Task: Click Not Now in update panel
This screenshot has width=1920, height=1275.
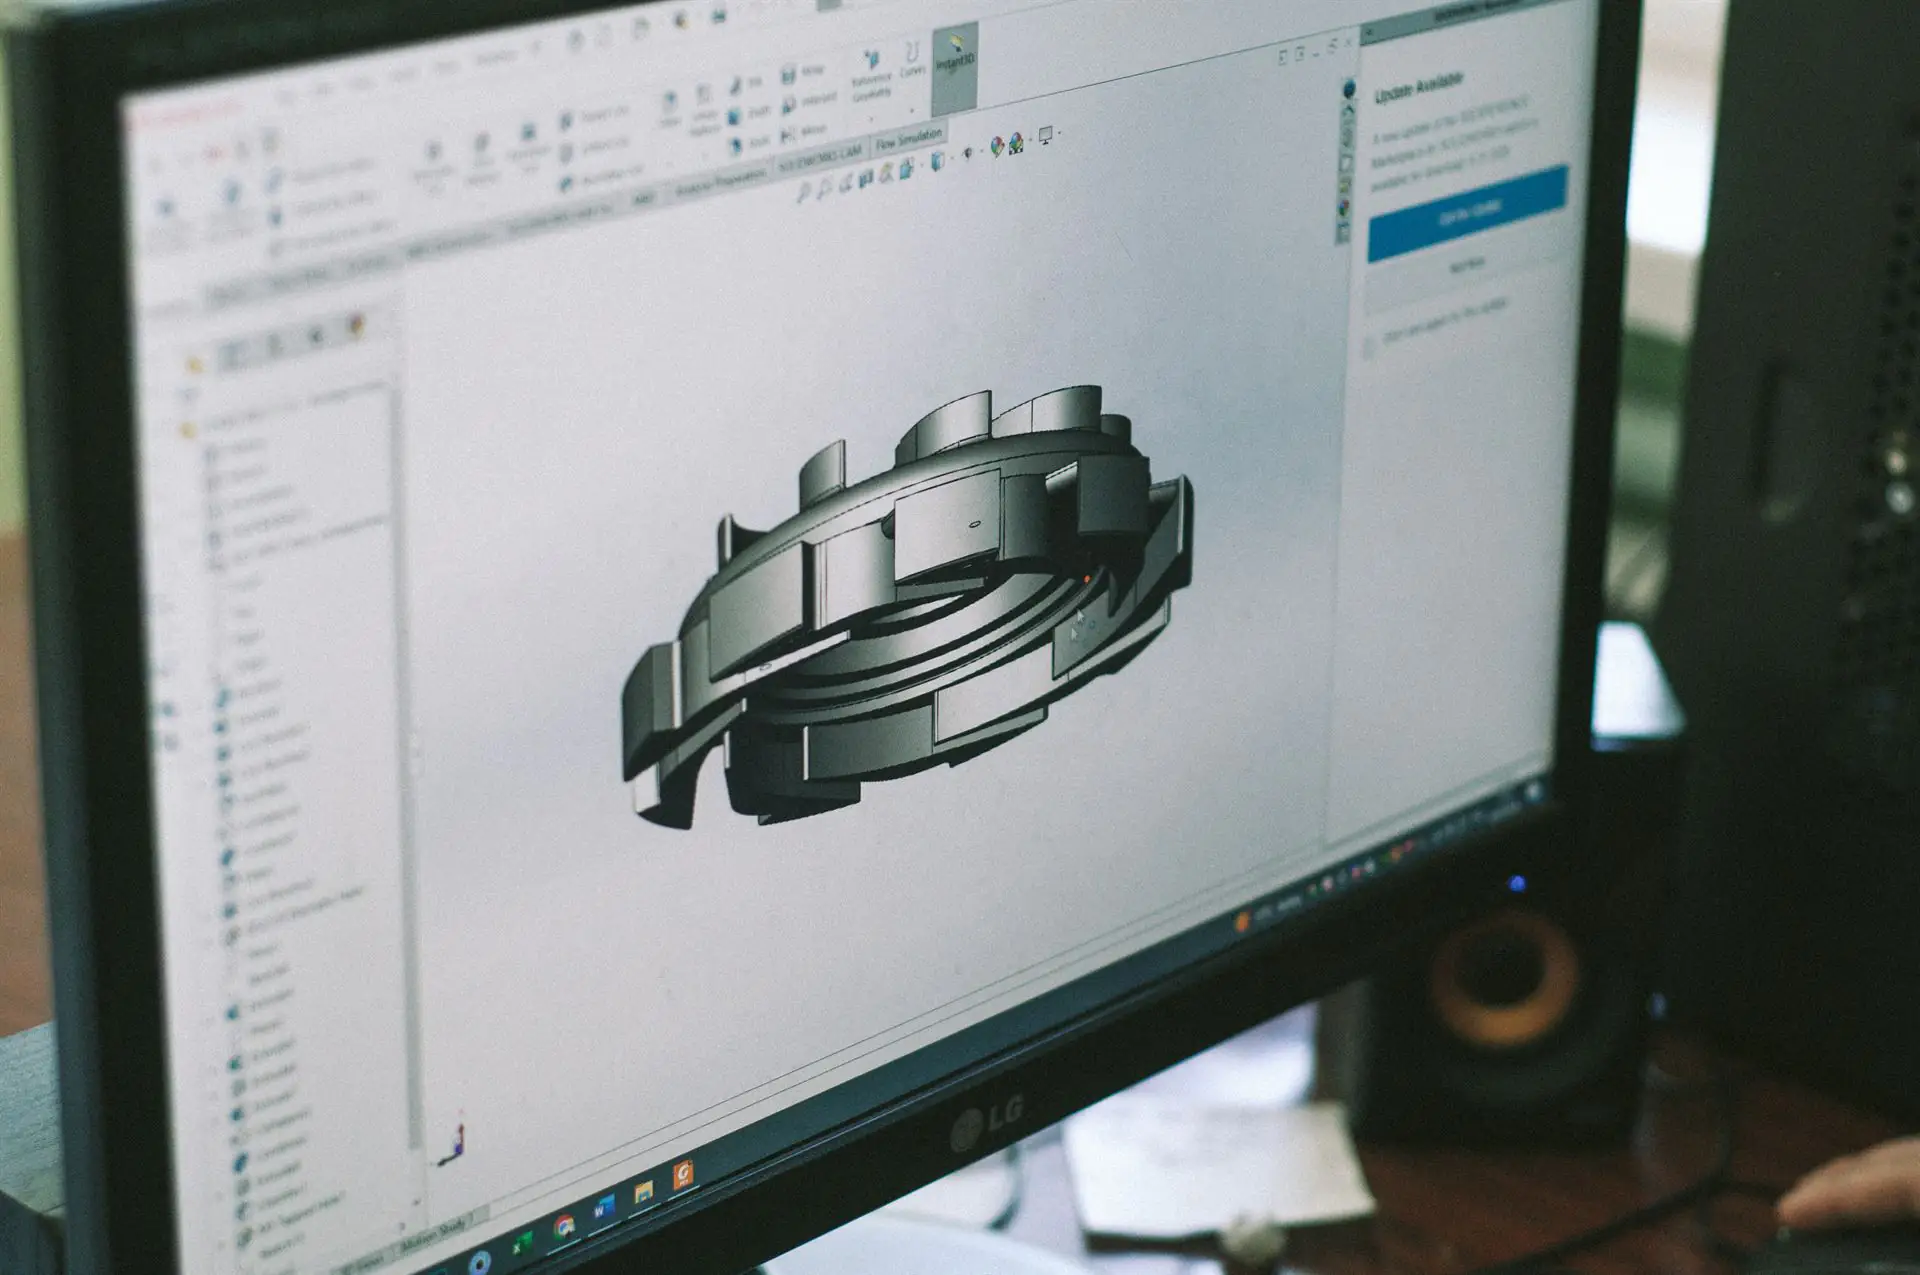Action: tap(1467, 265)
